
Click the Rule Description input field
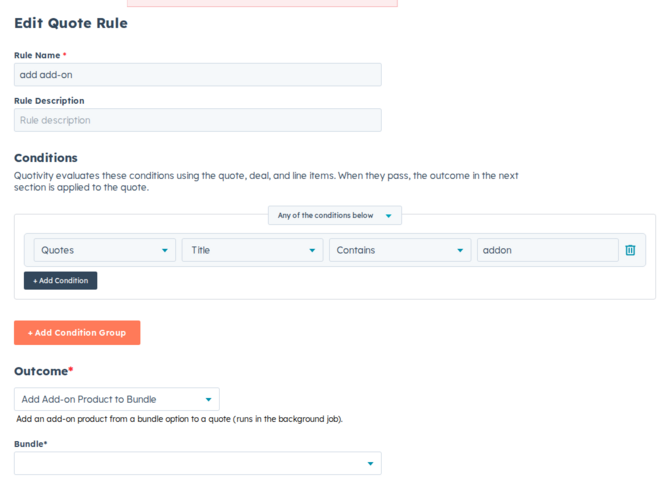197,120
